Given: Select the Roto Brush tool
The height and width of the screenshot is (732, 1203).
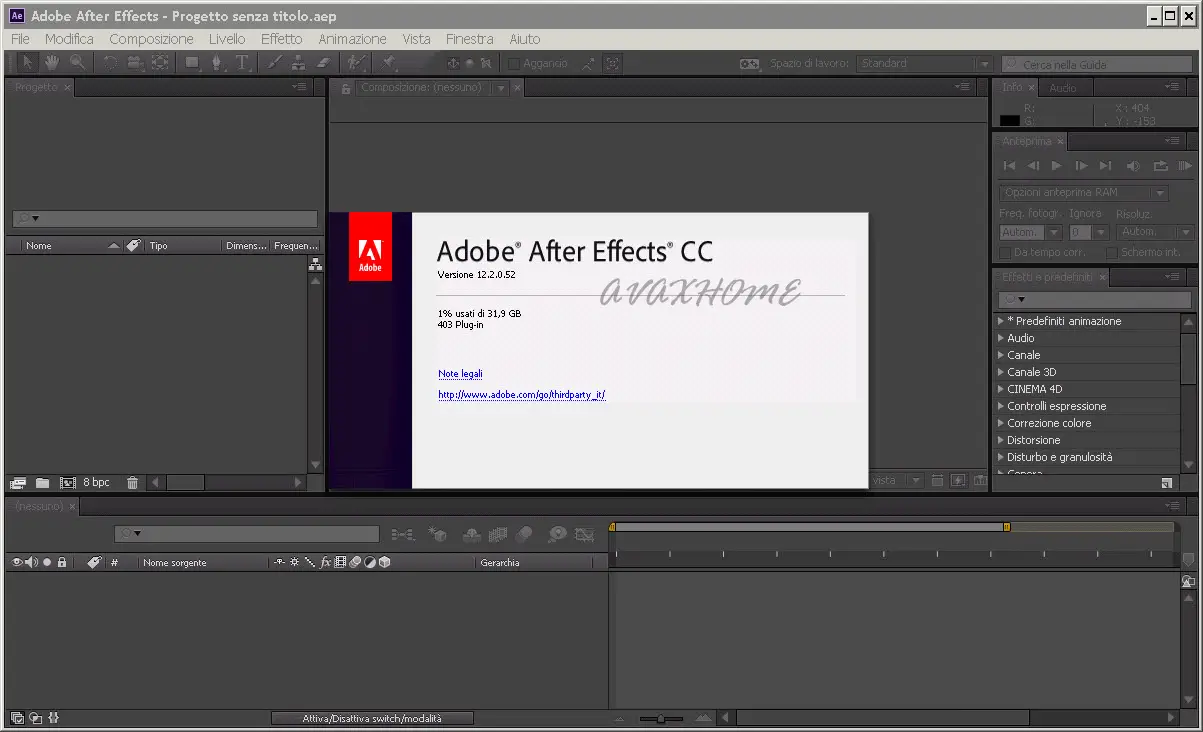Looking at the screenshot, I should [357, 62].
